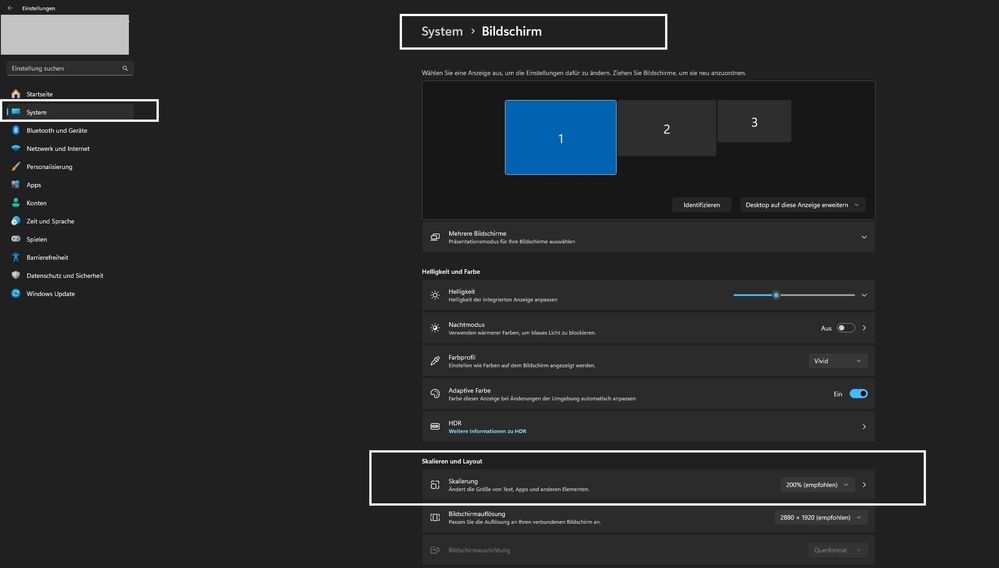The width and height of the screenshot is (999, 568).
Task: Turn off the Adaptive Farbe switch
Action: 858,394
